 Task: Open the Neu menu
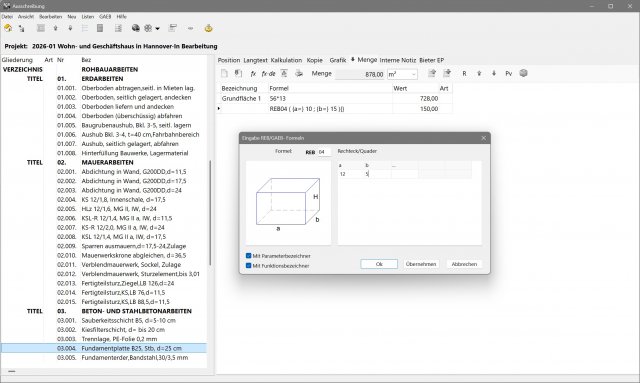72,17
